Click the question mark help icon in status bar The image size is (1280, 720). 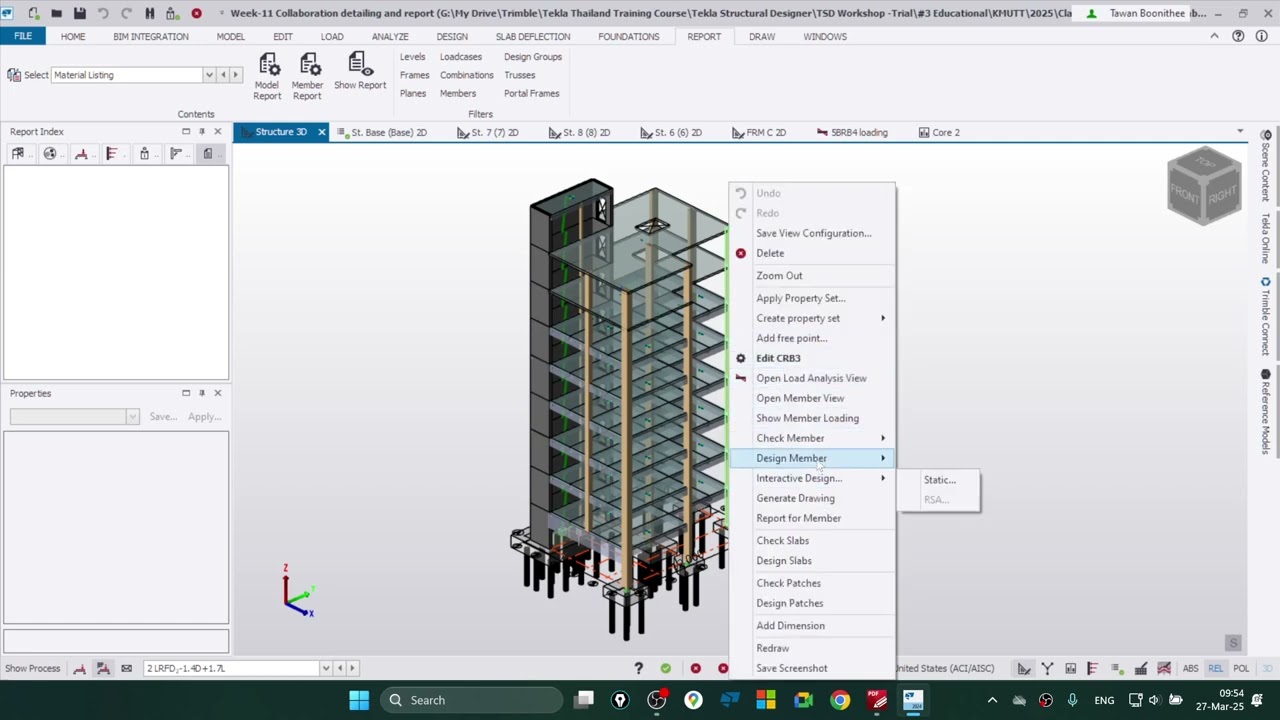638,668
